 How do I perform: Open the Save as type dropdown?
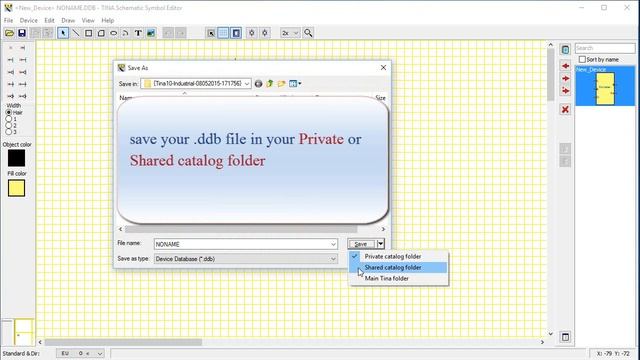tap(333, 259)
